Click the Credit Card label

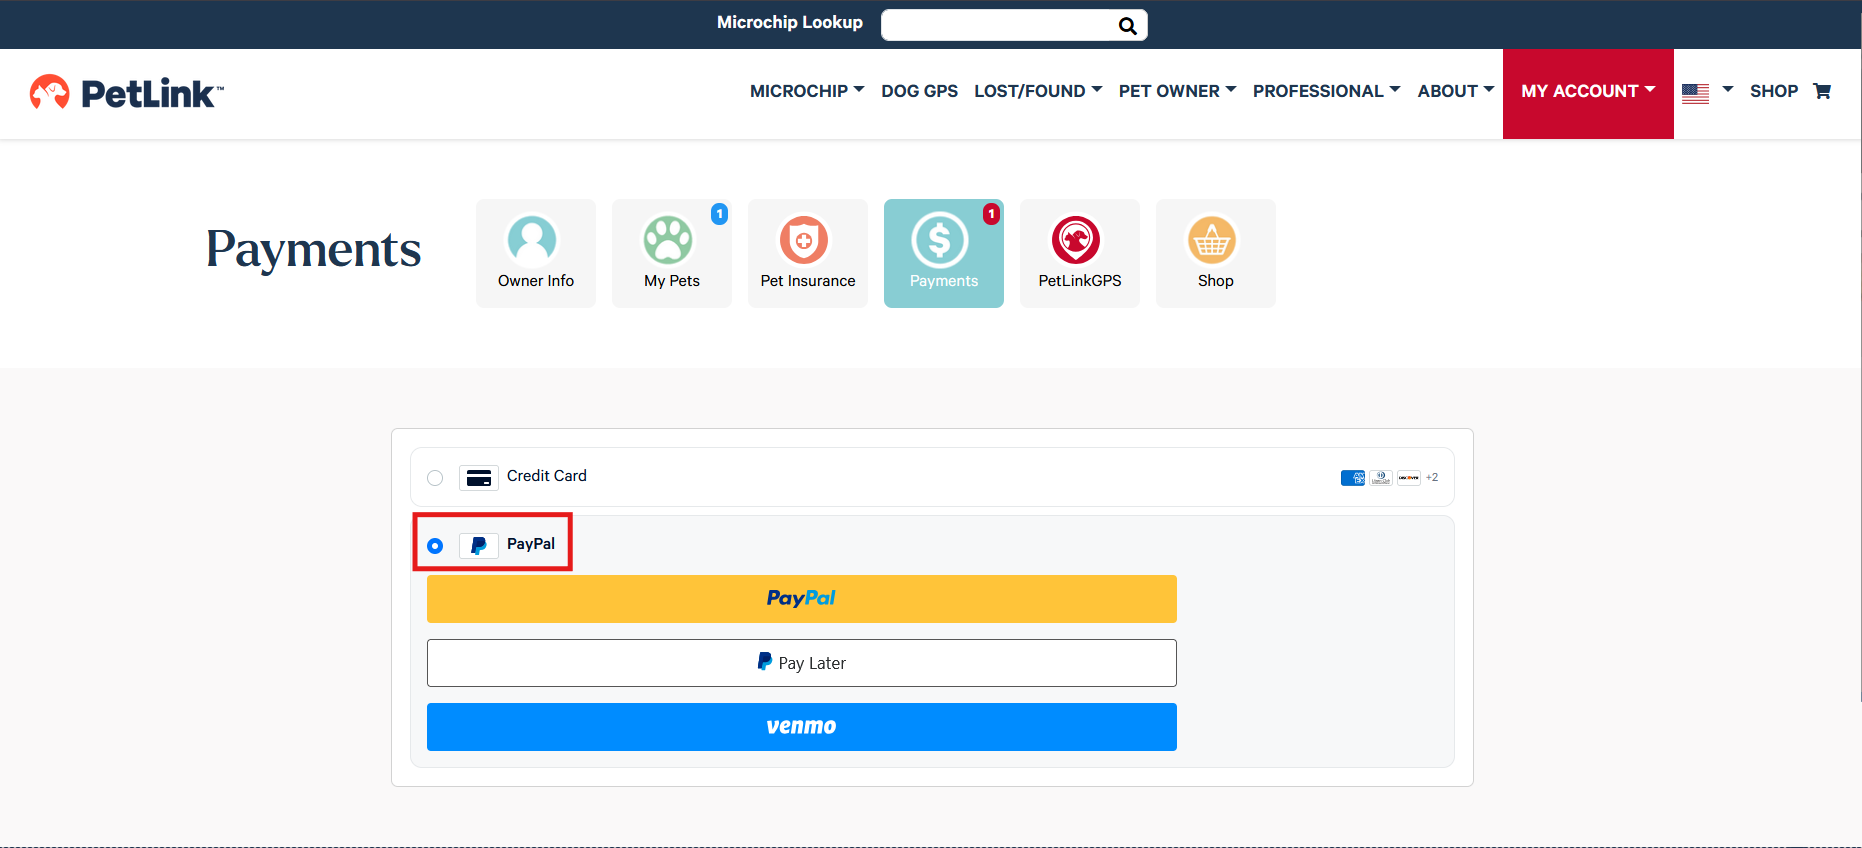pos(547,476)
